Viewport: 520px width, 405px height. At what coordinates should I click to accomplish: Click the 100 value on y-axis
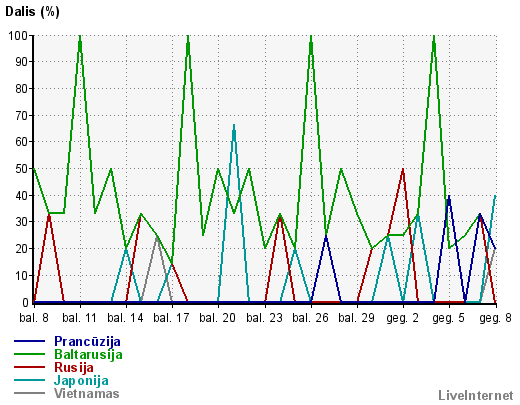point(18,35)
